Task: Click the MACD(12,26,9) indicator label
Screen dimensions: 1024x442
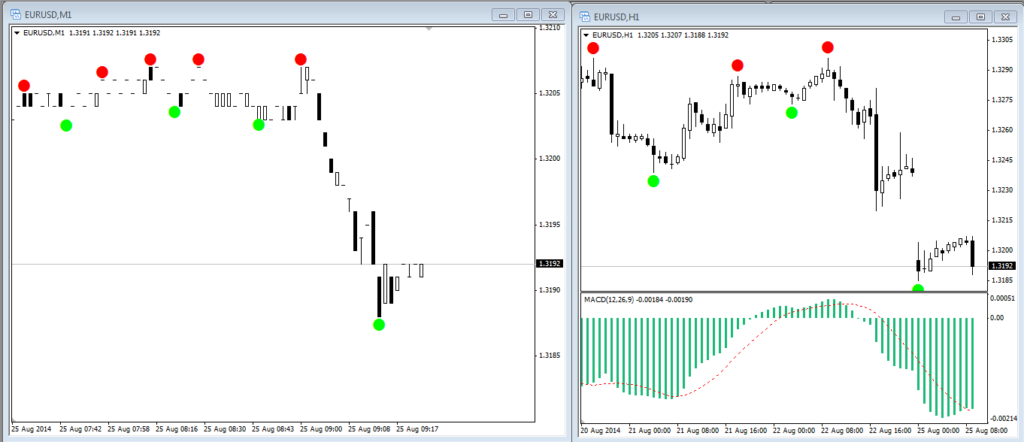Action: (636, 299)
